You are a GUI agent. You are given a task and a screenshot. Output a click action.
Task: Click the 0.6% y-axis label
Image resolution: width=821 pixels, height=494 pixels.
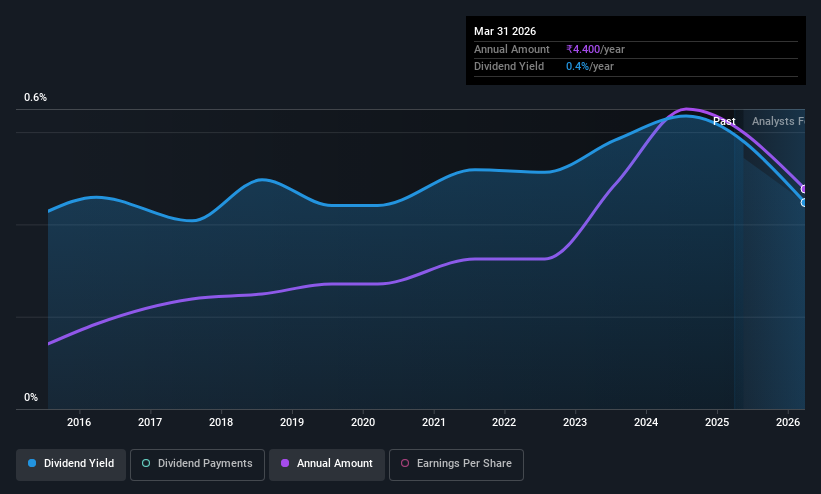[35, 97]
